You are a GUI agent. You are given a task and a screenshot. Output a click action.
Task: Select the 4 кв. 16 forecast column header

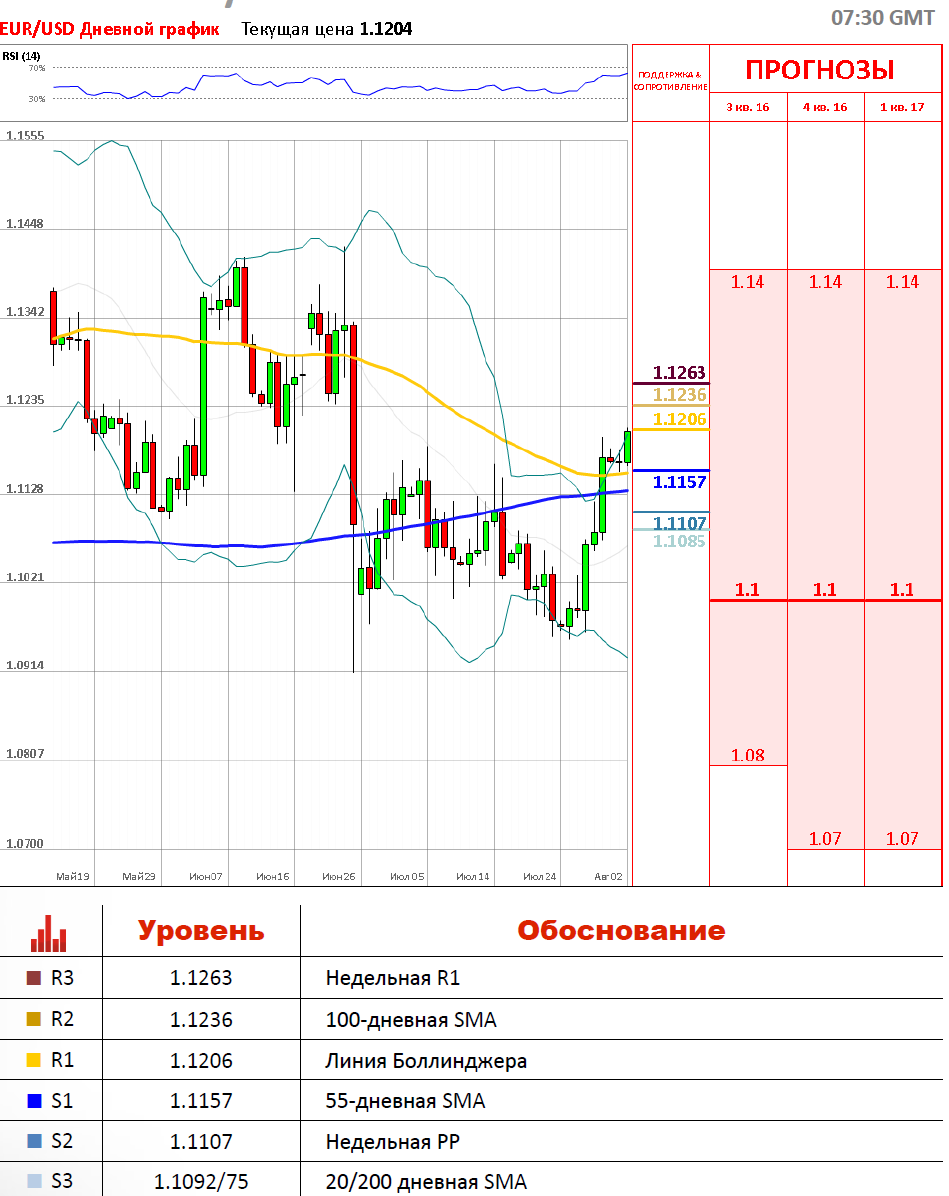[825, 107]
